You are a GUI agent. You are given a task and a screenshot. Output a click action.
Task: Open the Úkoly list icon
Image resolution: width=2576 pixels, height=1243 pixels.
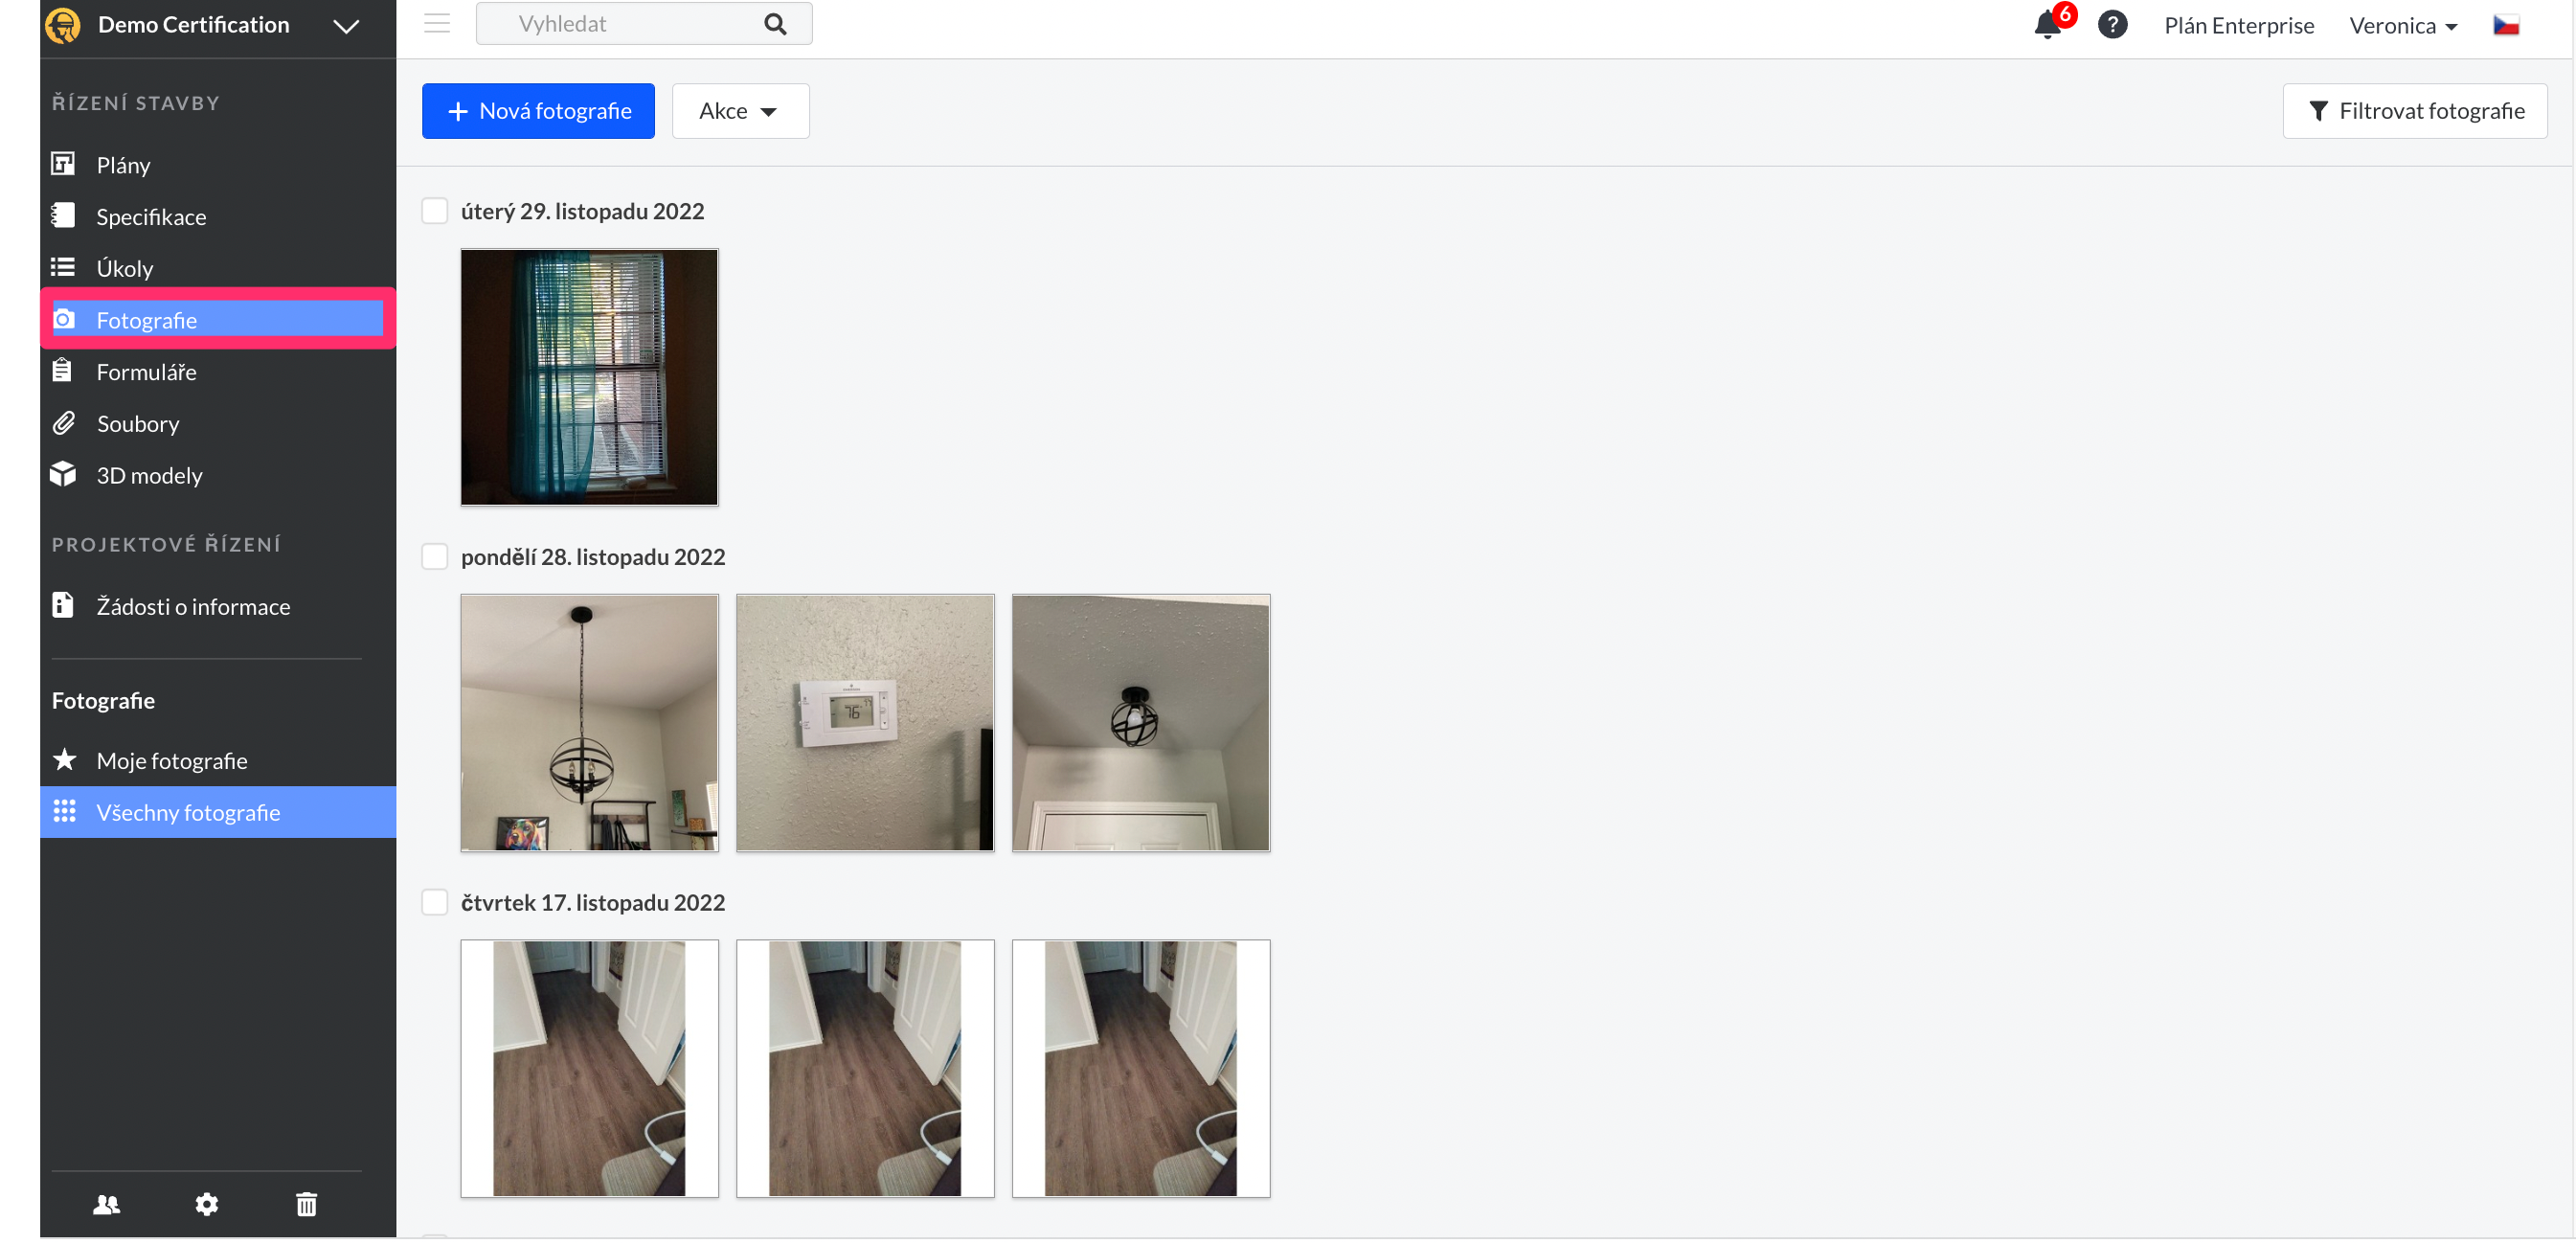coord(63,267)
